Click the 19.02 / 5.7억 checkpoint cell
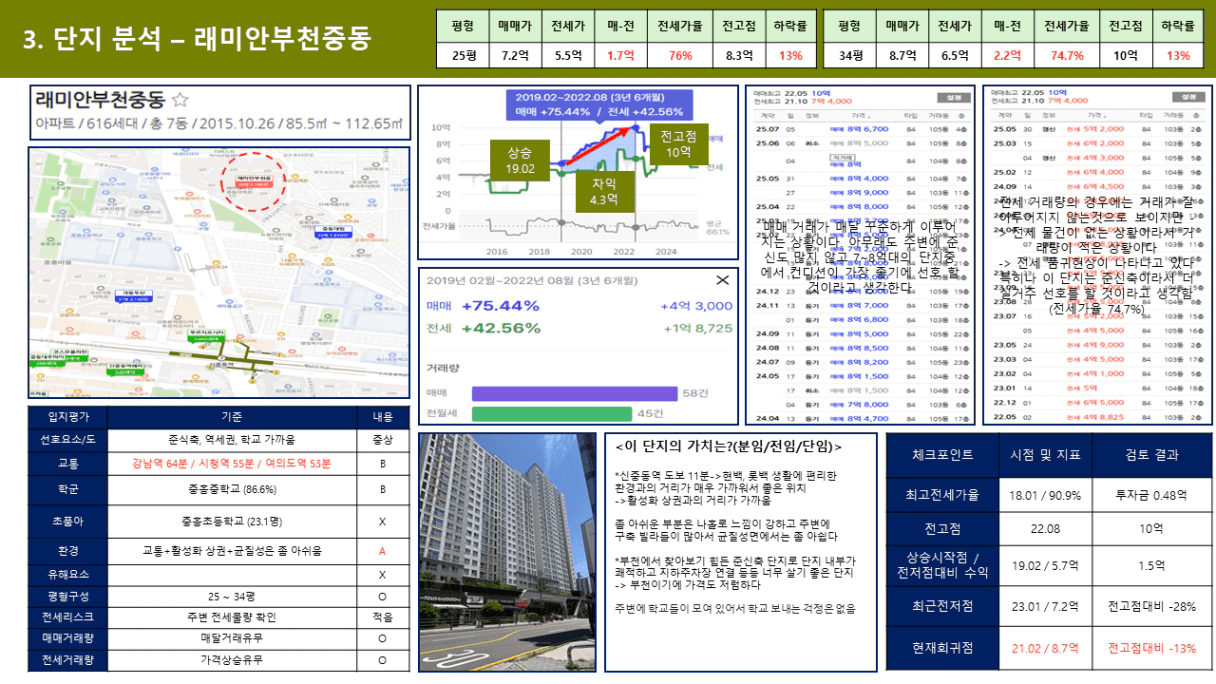This screenshot has height=684, width=1216. (x=1043, y=565)
